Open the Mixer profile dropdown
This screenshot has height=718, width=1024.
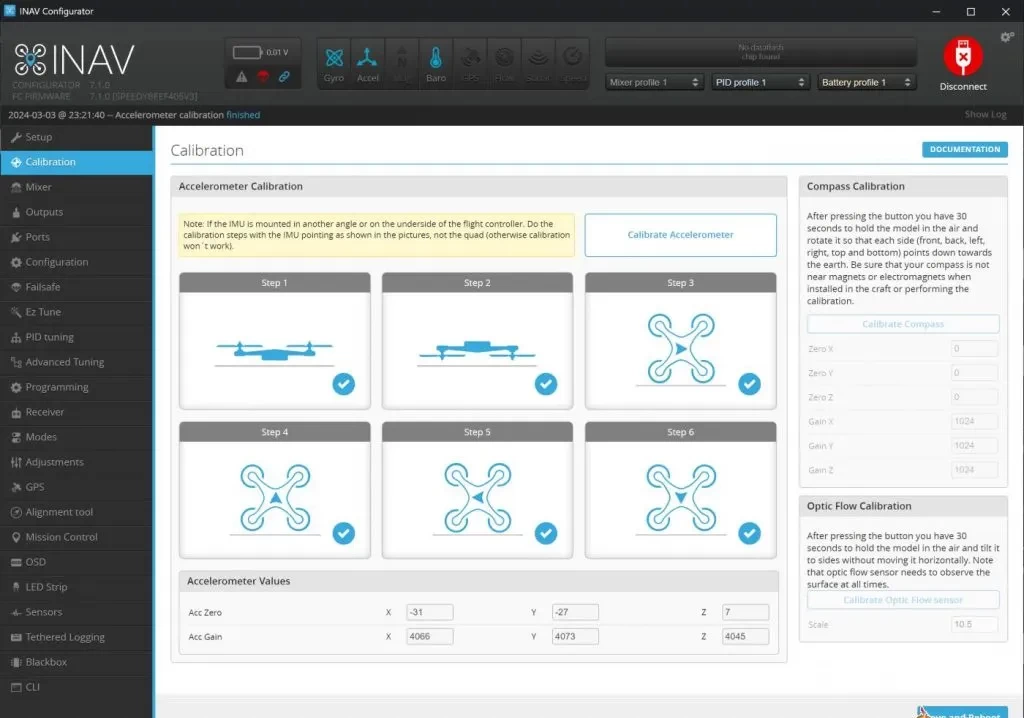[x=654, y=82]
